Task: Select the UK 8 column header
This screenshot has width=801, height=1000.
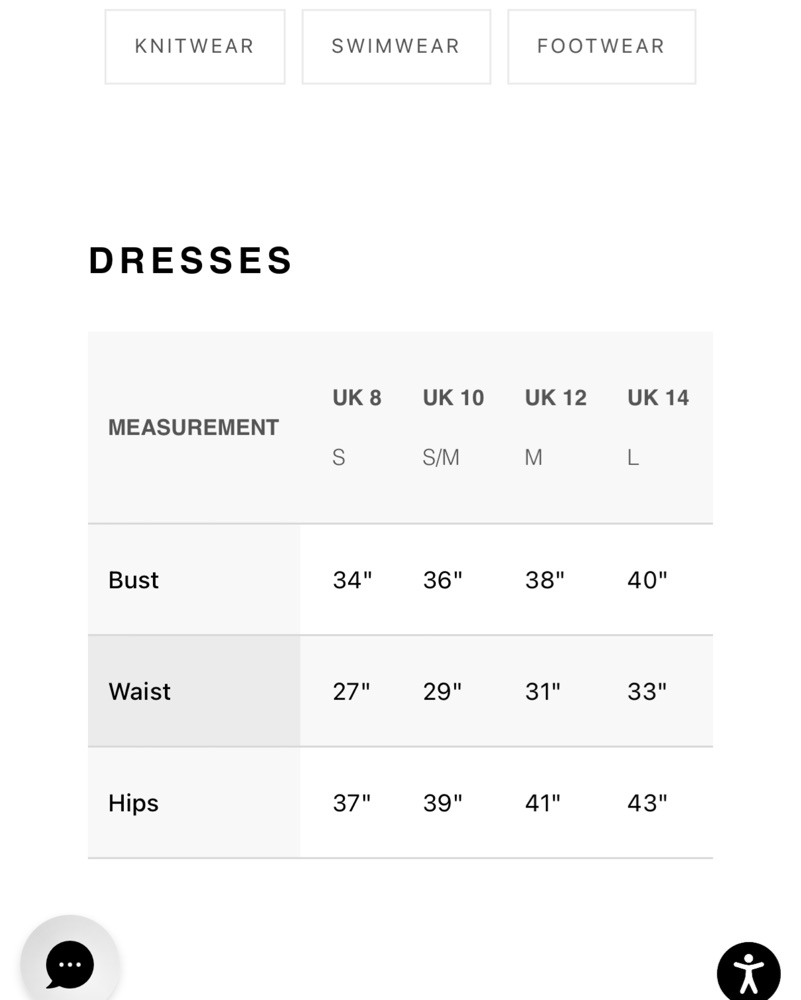Action: coord(357,398)
